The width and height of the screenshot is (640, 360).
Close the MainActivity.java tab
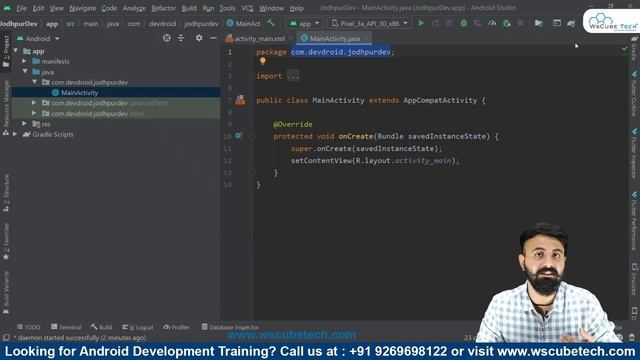(366, 38)
